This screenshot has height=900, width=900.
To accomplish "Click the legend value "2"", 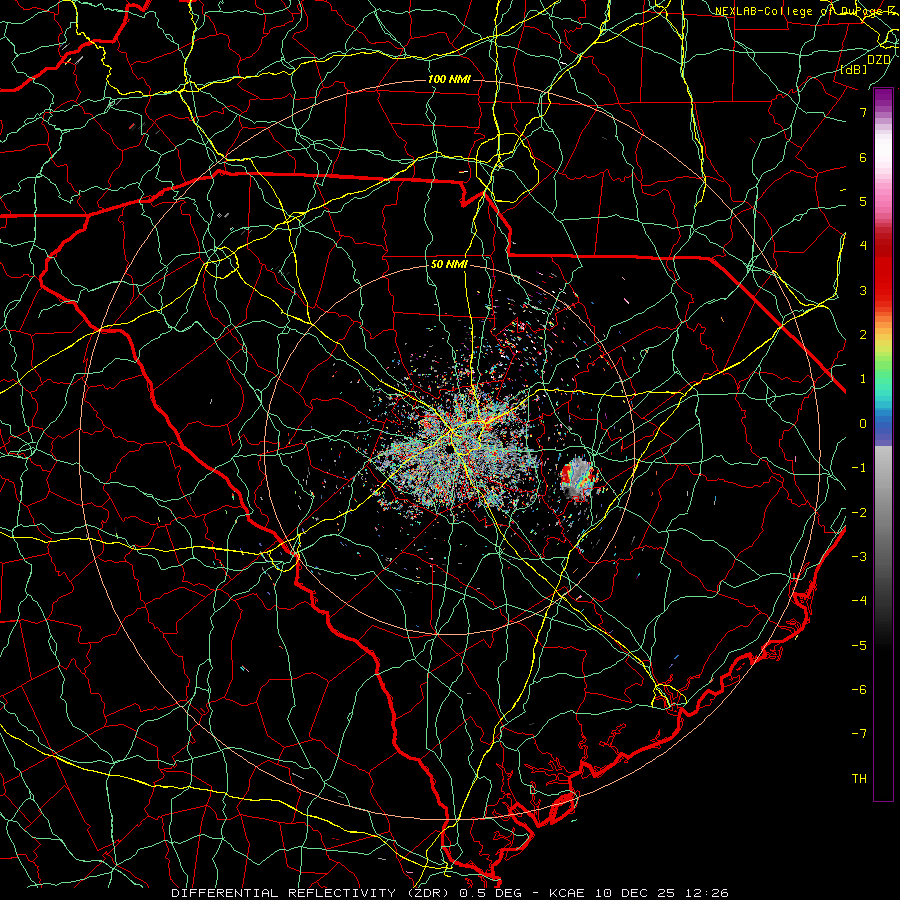I will click(863, 335).
